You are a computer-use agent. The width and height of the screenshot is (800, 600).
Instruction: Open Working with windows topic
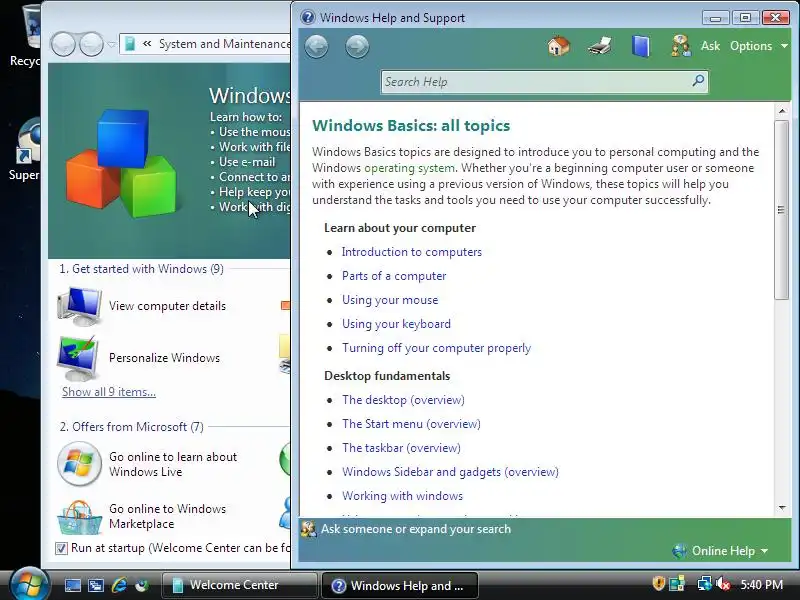pos(402,496)
